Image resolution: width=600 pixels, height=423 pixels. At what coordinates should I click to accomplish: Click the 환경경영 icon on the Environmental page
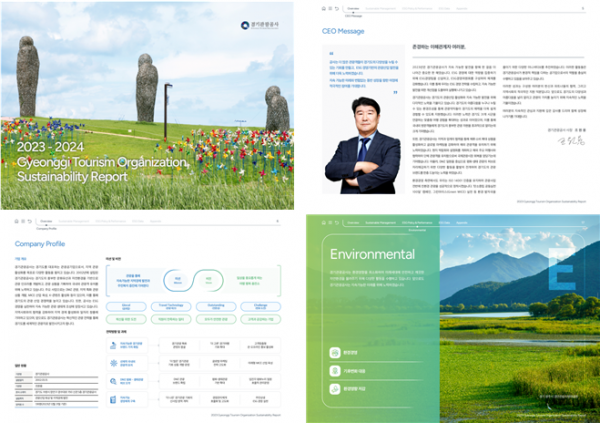point(335,353)
